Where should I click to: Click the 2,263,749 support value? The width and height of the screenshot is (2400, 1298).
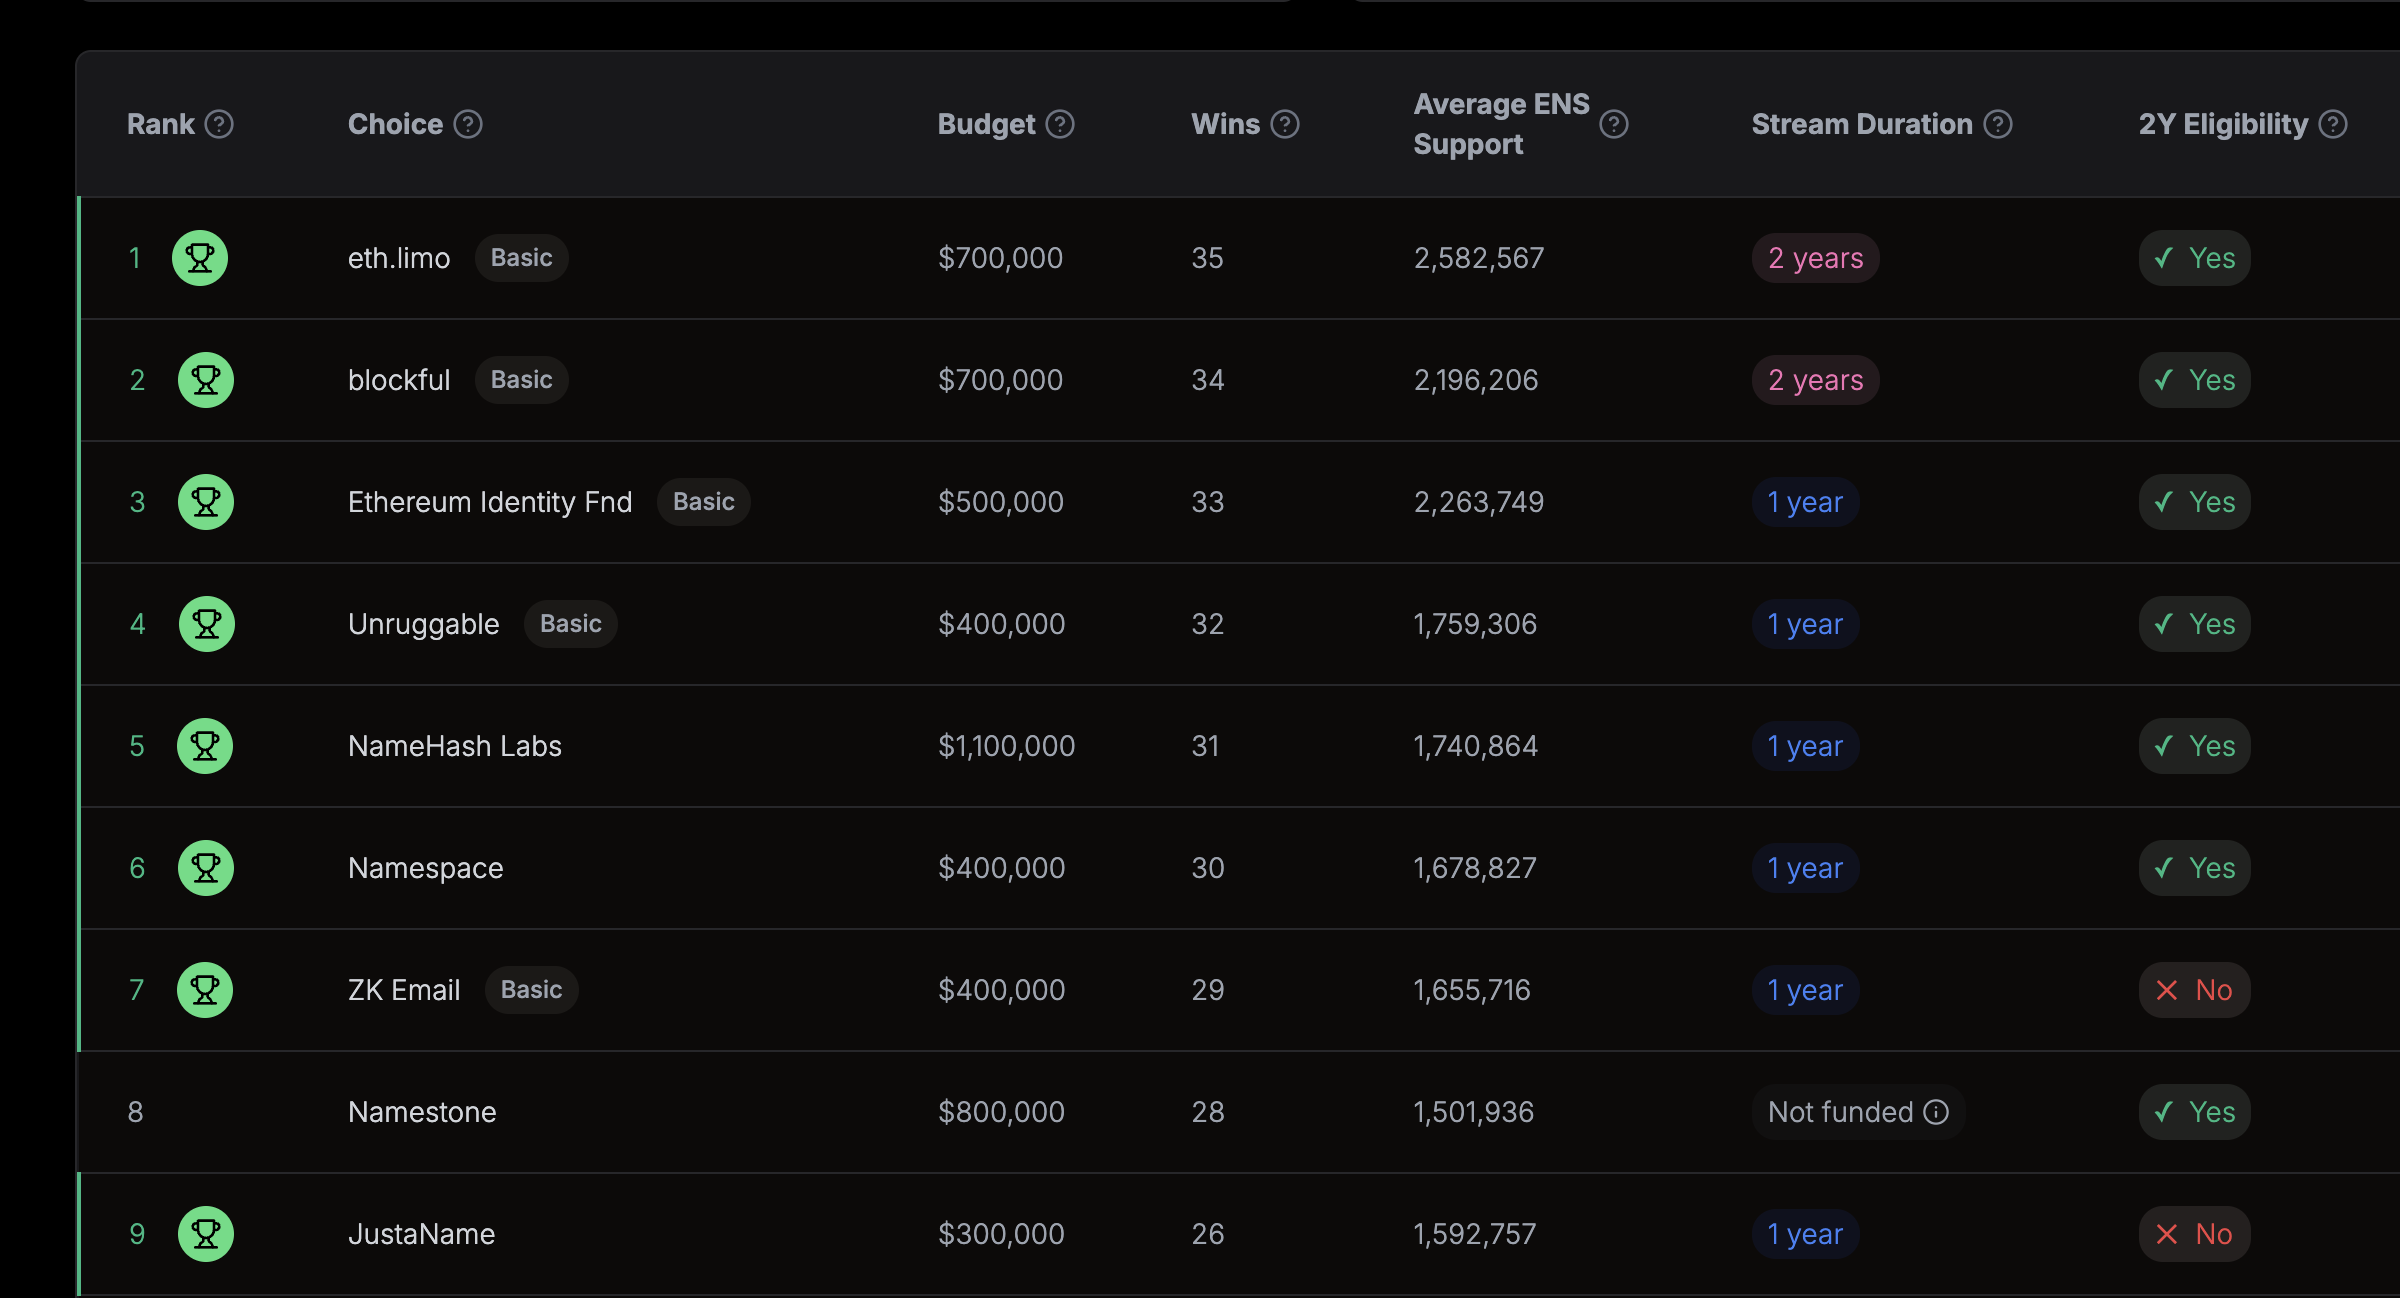click(x=1479, y=502)
